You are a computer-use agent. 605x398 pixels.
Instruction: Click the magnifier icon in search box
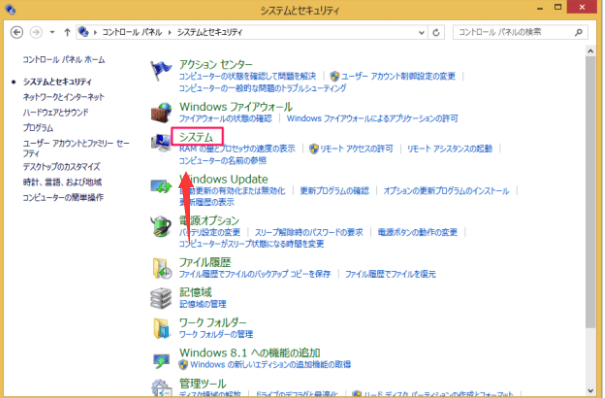tap(578, 32)
